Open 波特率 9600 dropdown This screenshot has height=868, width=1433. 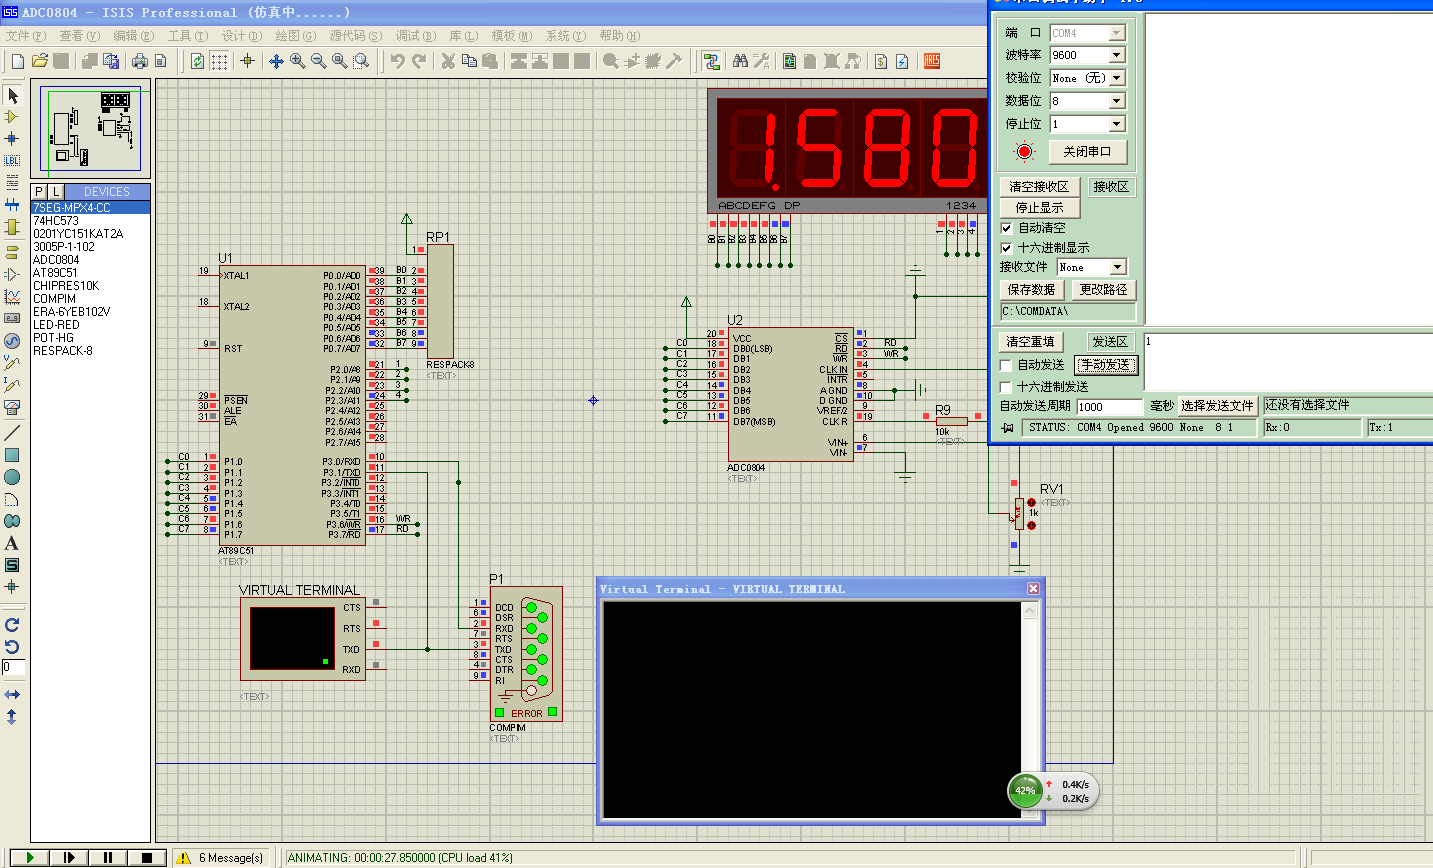point(1117,55)
